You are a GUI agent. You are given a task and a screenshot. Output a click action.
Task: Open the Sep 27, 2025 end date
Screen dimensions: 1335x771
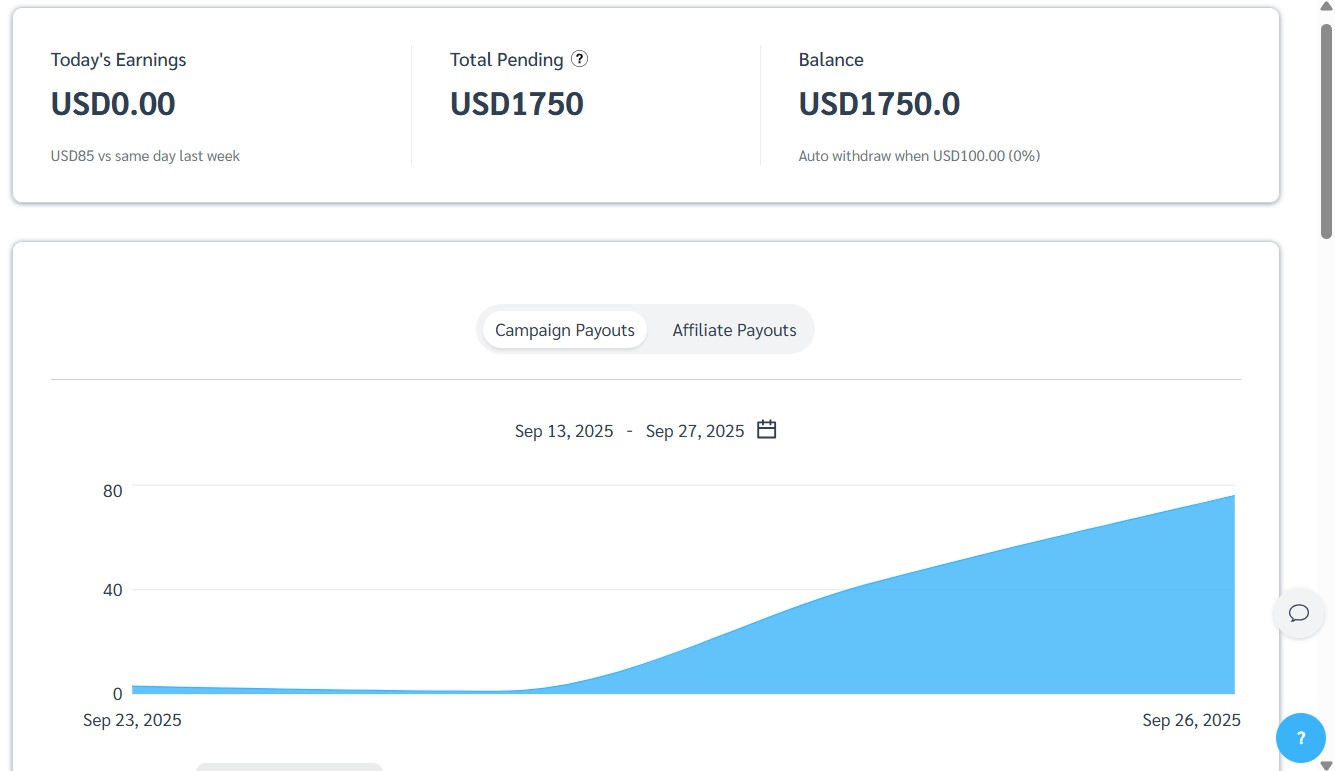[695, 431]
